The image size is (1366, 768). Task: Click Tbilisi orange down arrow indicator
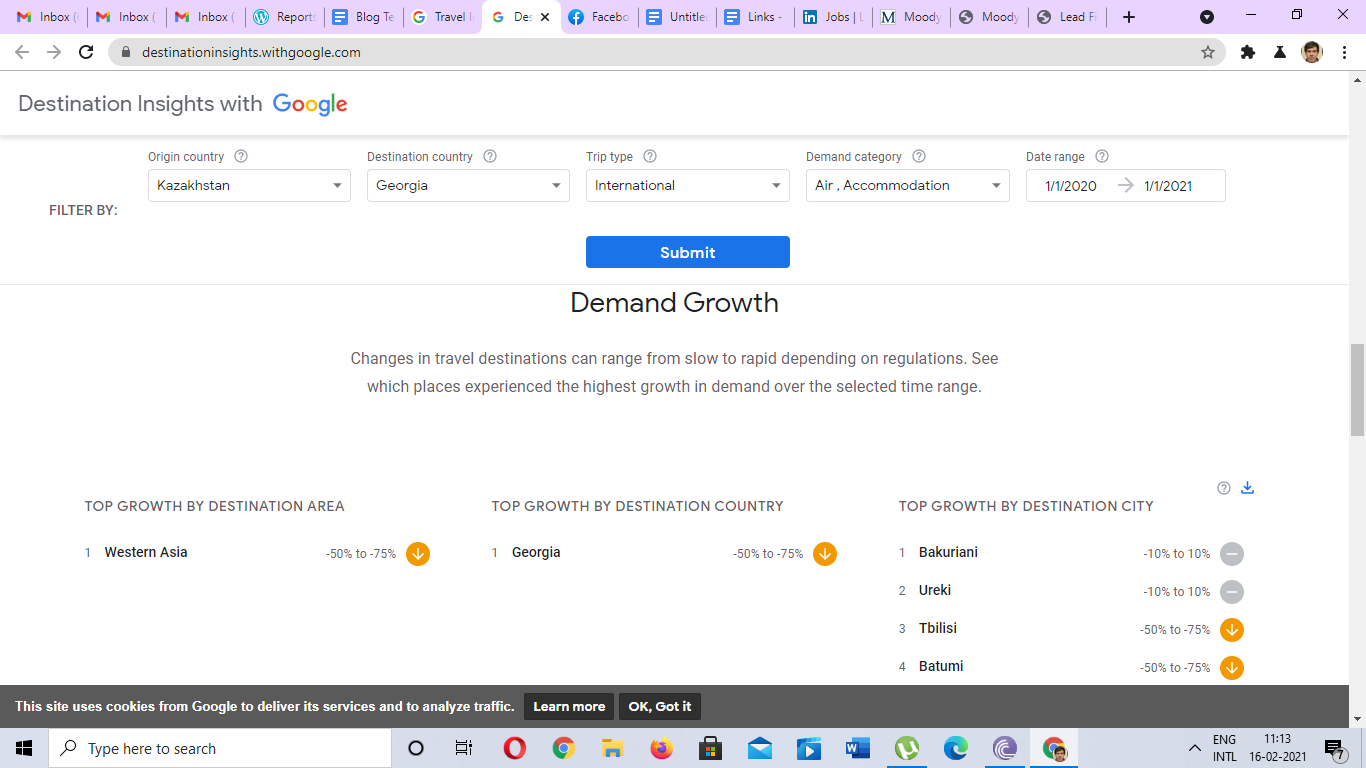pos(1232,630)
